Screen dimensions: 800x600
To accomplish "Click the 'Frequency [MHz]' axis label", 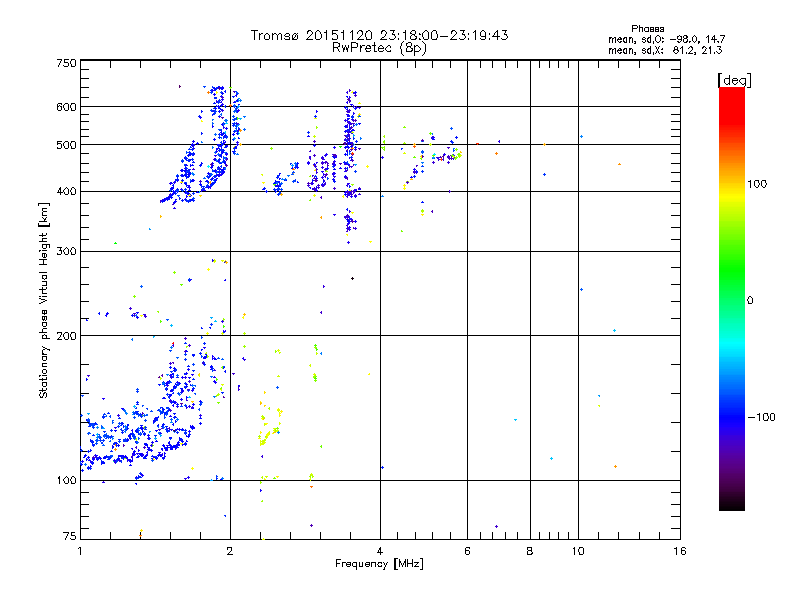I will coord(379,564).
